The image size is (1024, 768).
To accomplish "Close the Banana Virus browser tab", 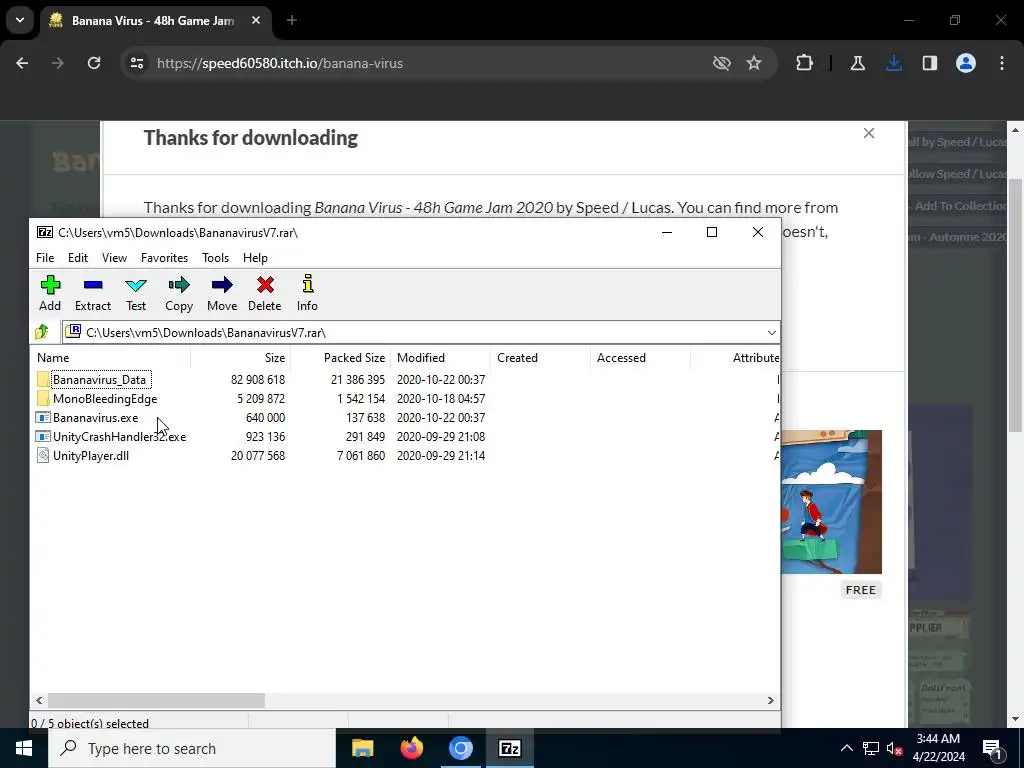I will (x=256, y=20).
